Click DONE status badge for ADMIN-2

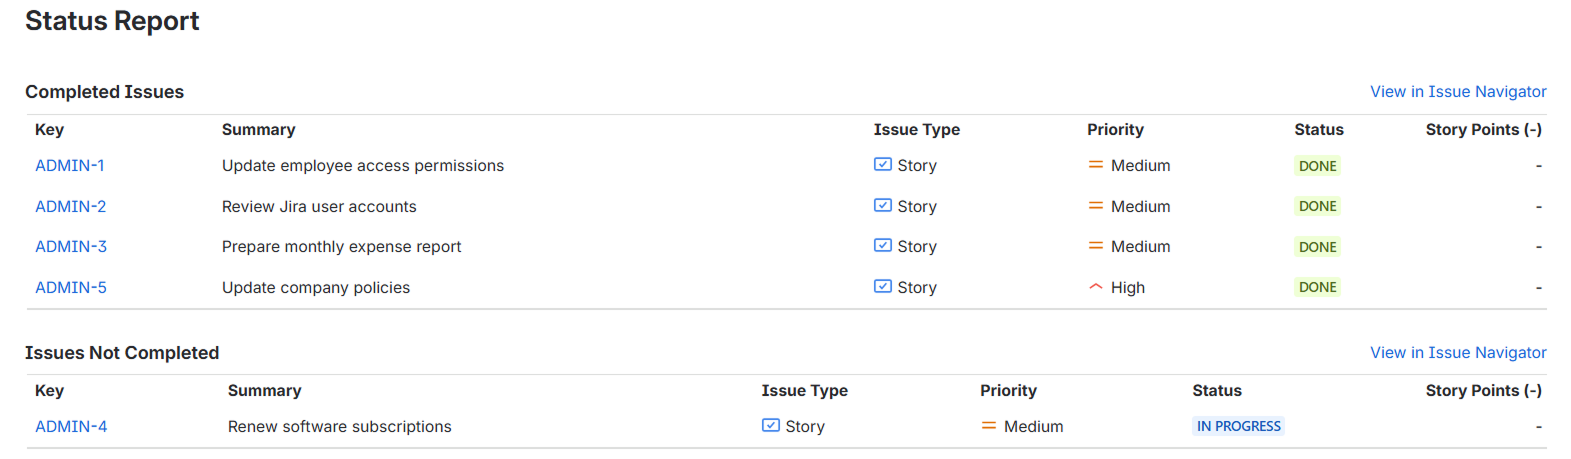(x=1318, y=206)
